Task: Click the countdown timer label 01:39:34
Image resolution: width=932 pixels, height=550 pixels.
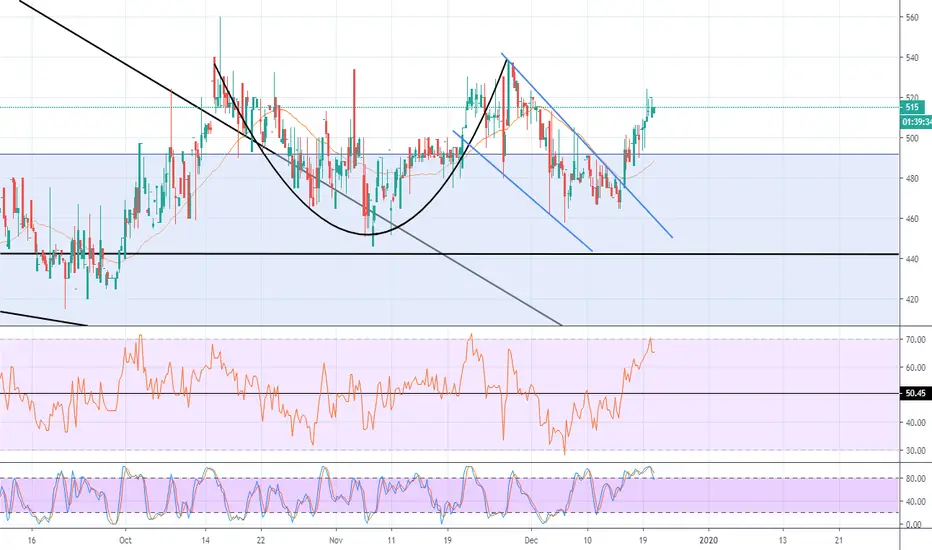Action: point(917,122)
